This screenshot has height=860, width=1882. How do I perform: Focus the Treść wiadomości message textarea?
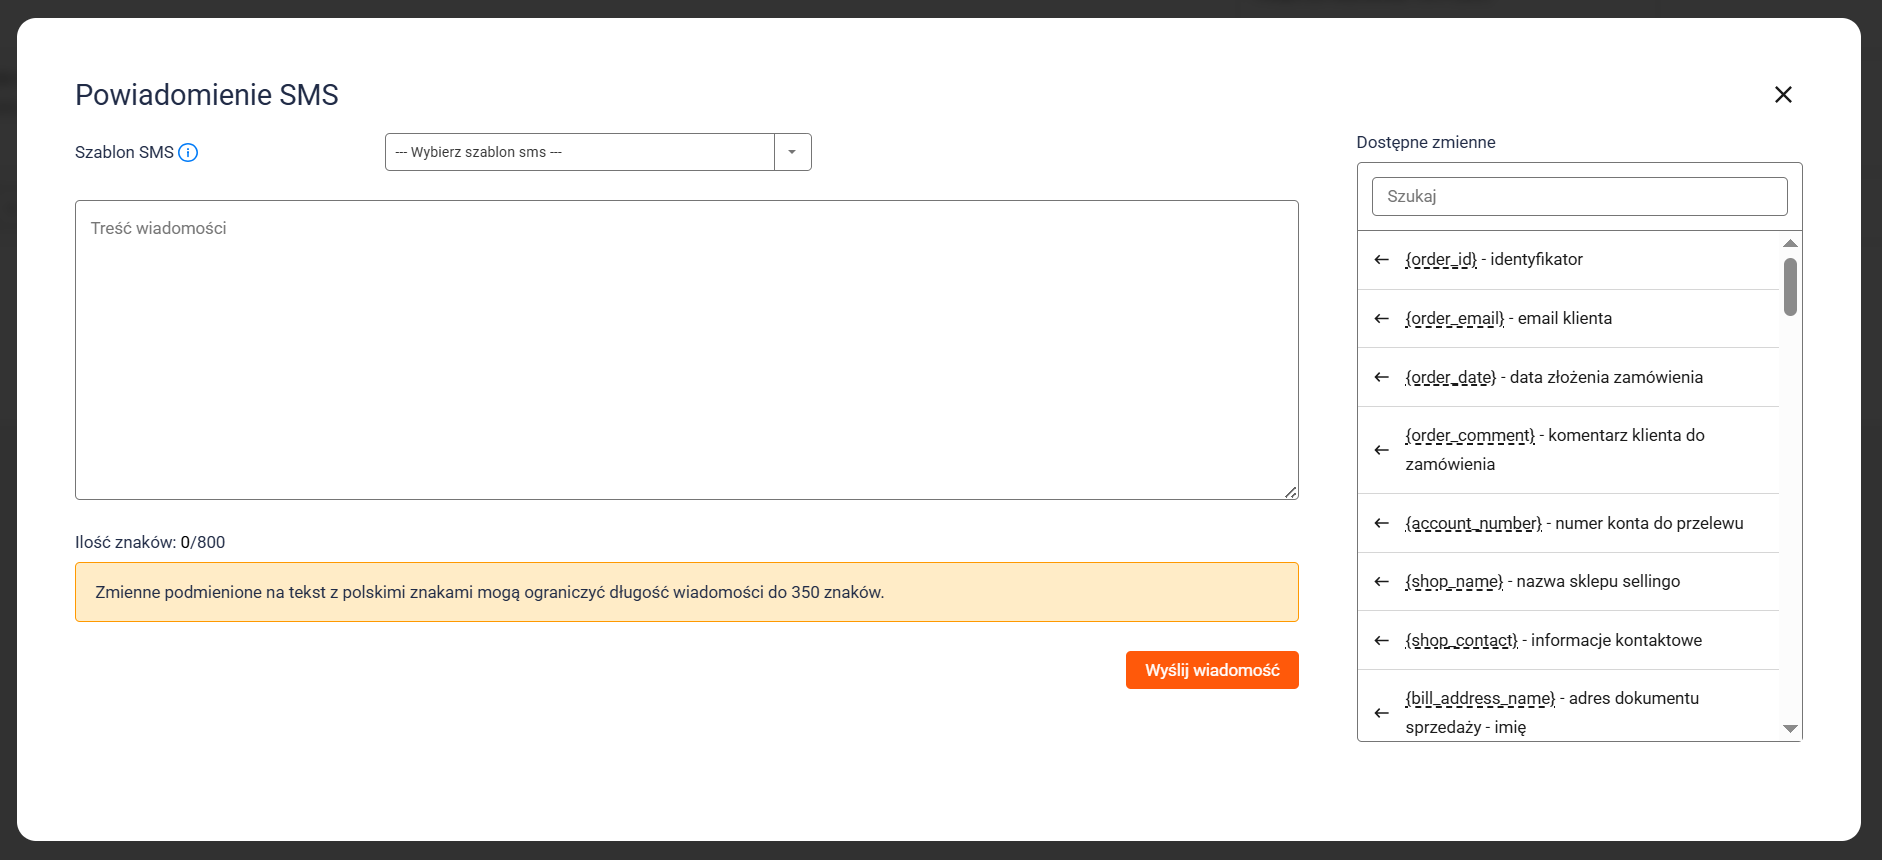[x=686, y=350]
